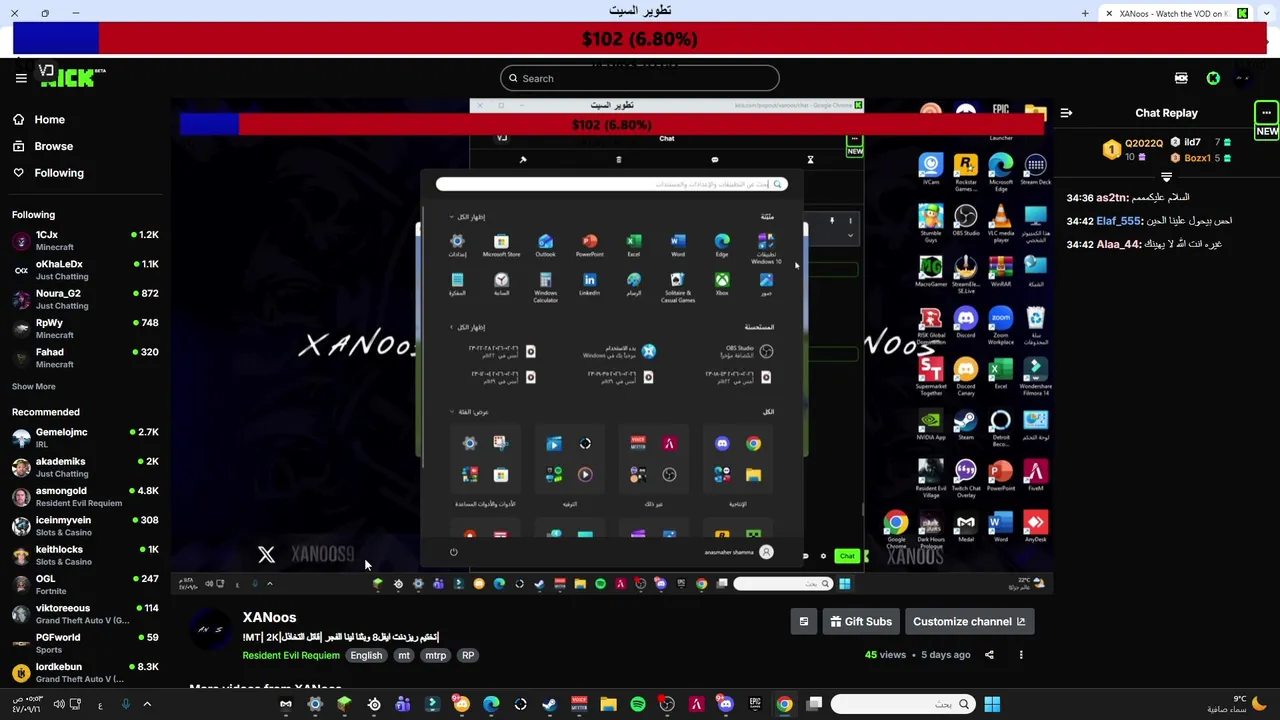Open recommended channel lordkebun
1280x720 pixels.
85,672
